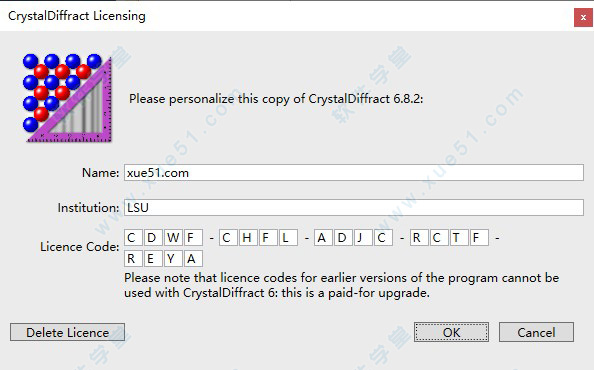Click the CrystalDiffract crystal lattice logo icon
594x370 pixels.
[67, 98]
